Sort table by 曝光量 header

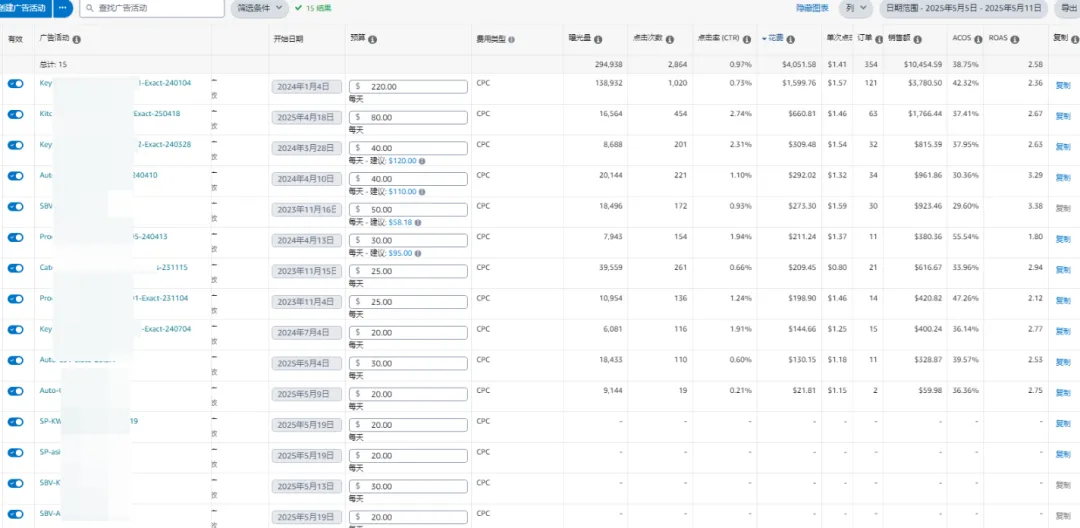coord(580,39)
